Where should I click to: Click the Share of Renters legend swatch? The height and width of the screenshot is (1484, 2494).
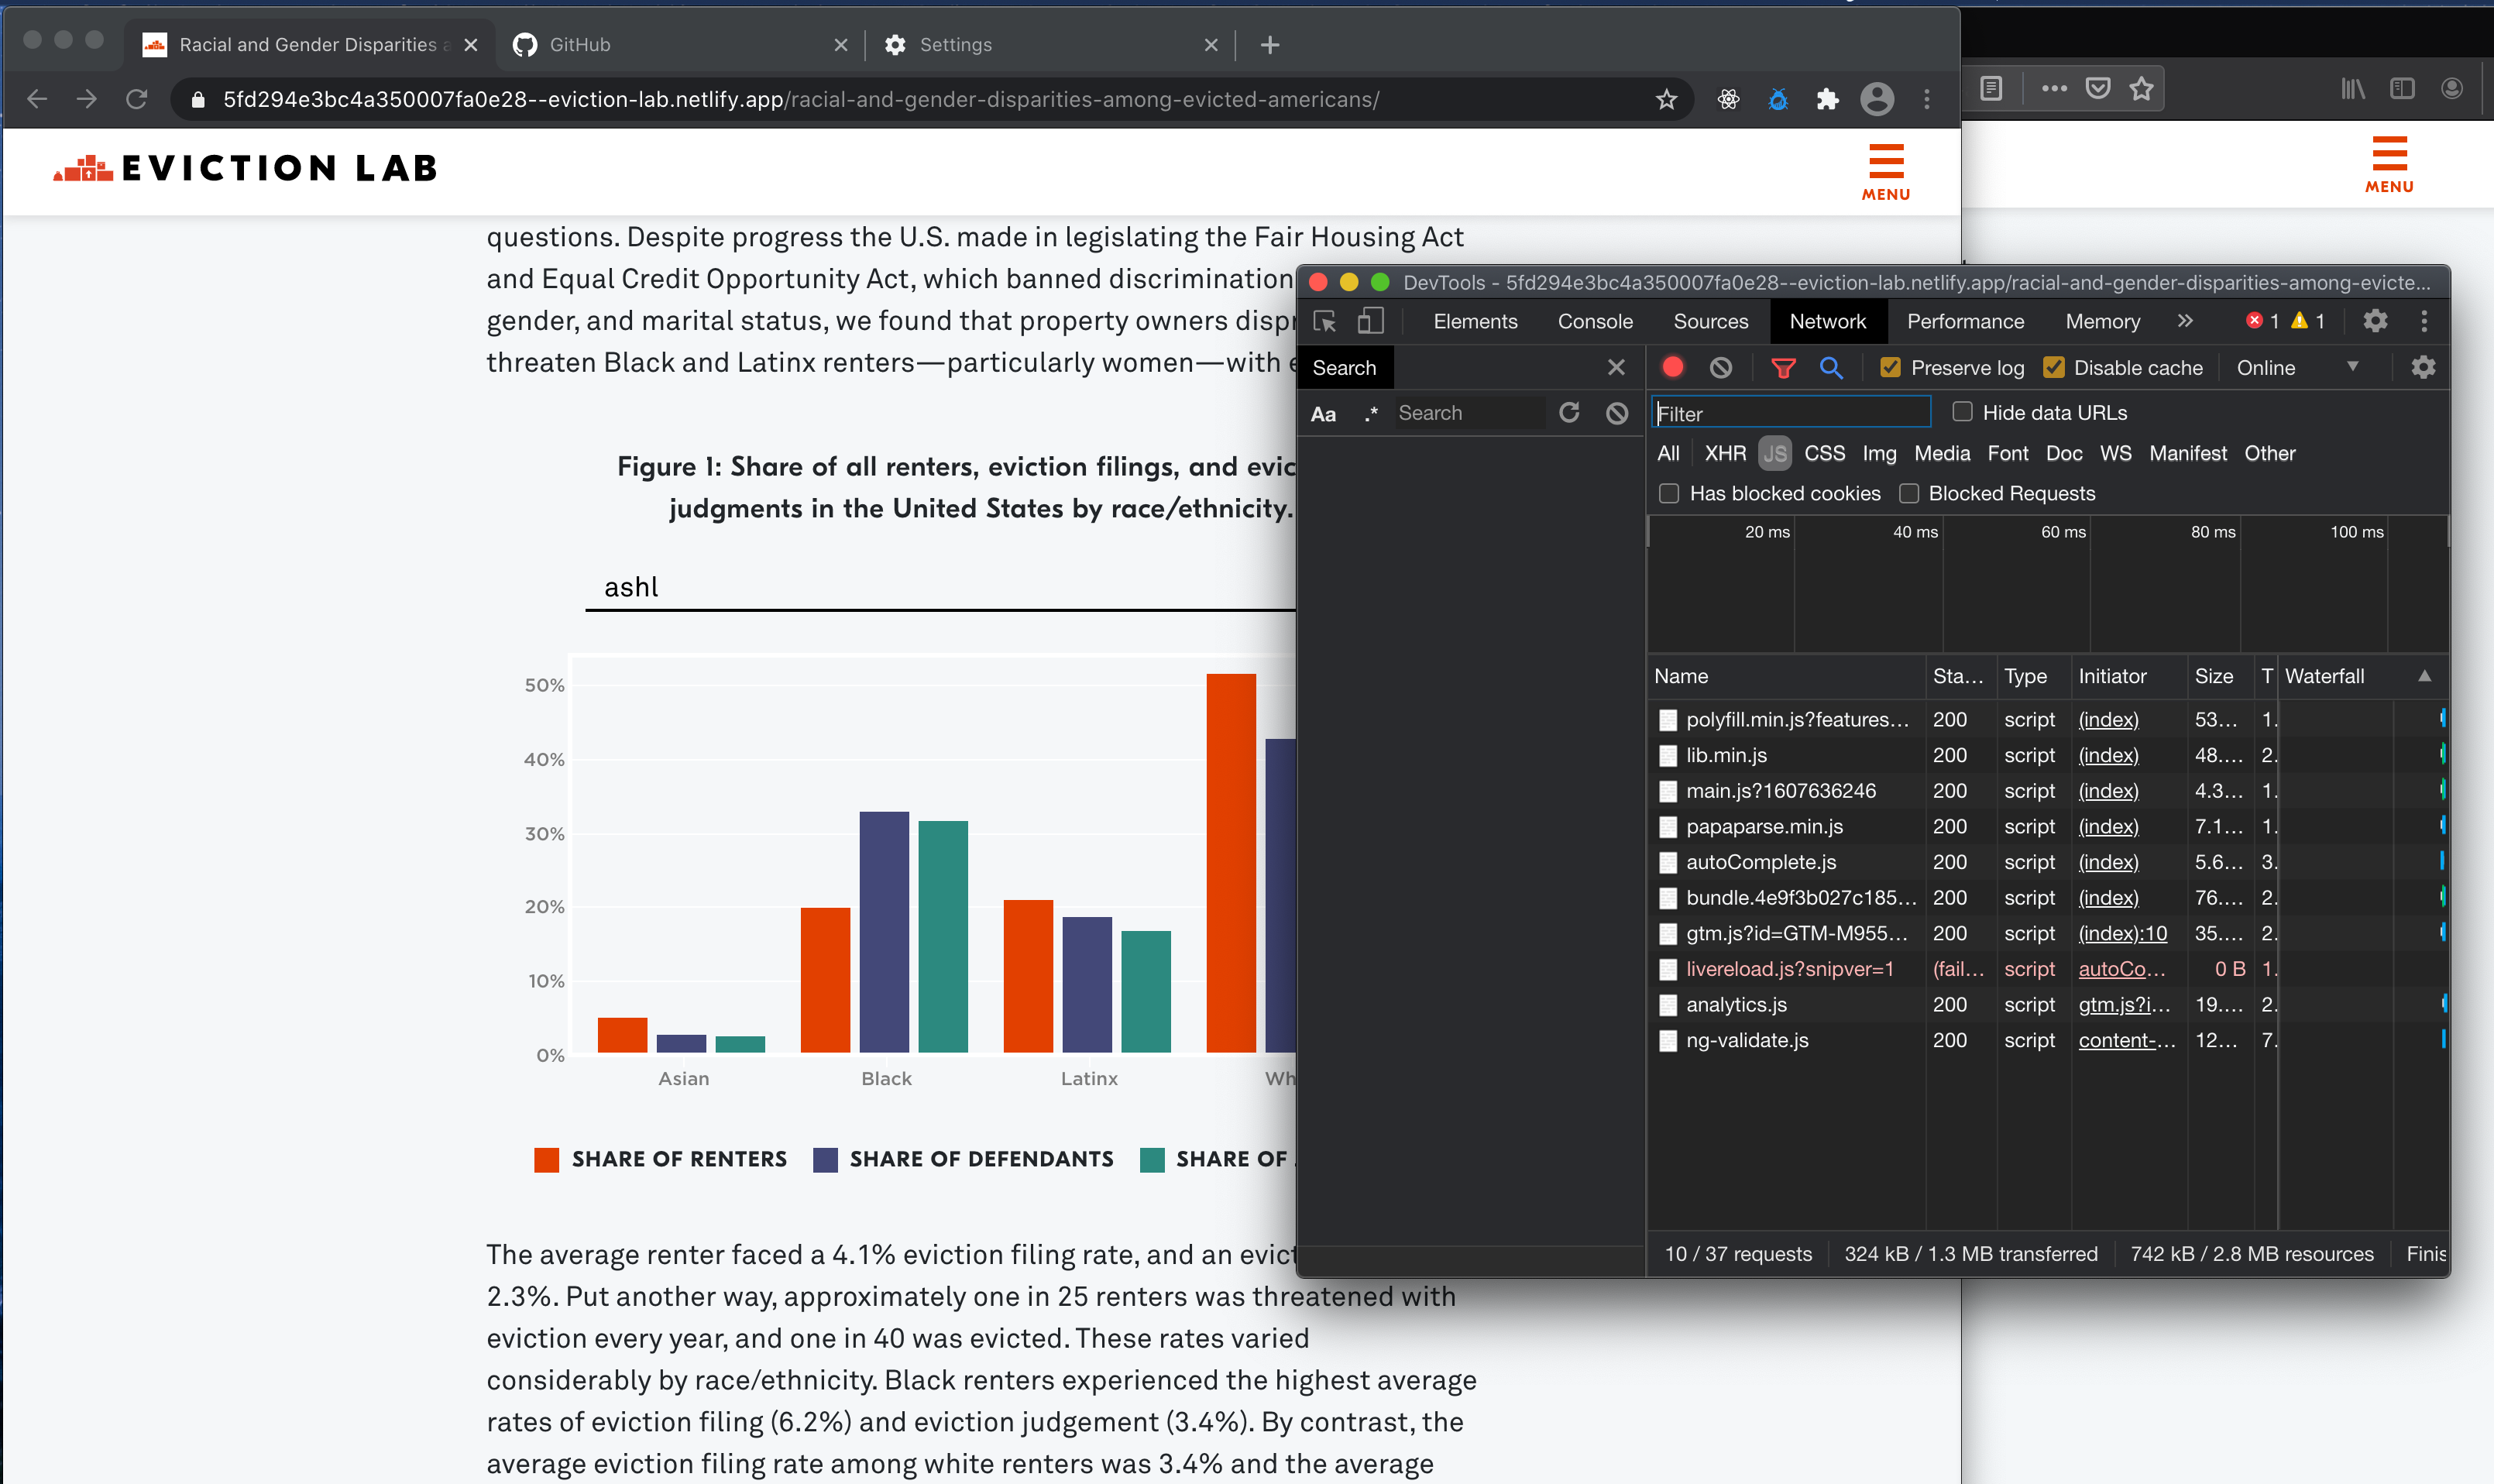pyautogui.click(x=546, y=1159)
